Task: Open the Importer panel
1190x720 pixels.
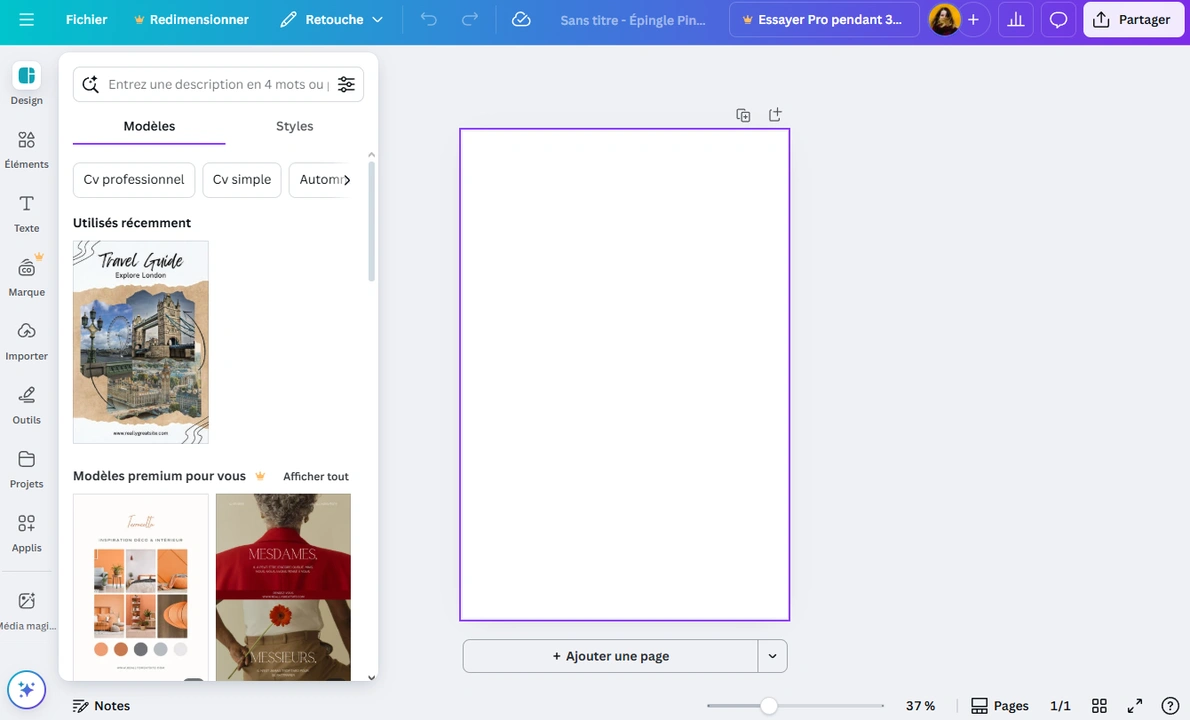Action: pyautogui.click(x=26, y=340)
